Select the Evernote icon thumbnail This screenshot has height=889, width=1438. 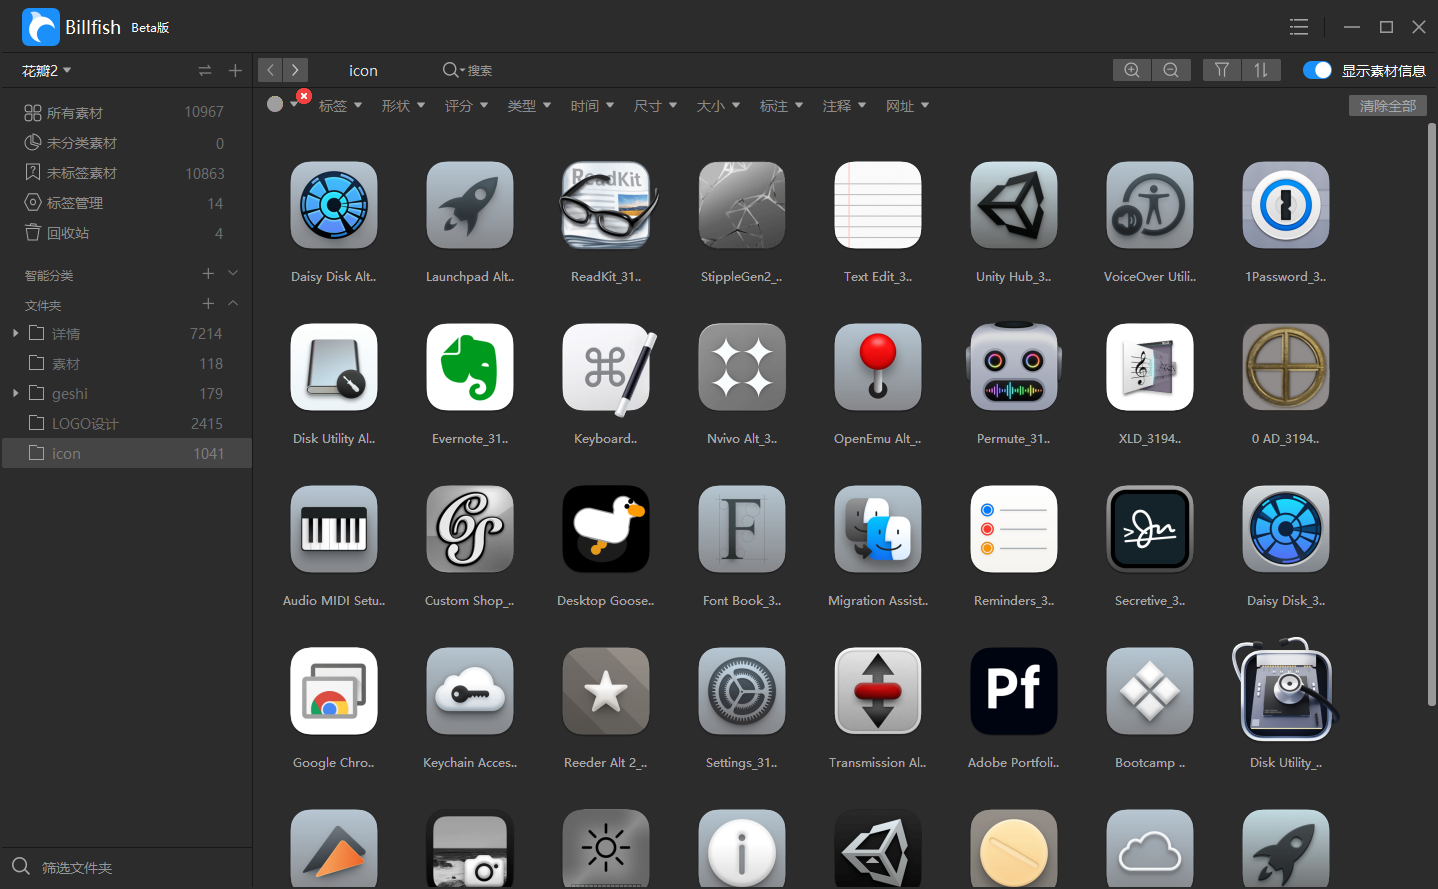pos(470,367)
